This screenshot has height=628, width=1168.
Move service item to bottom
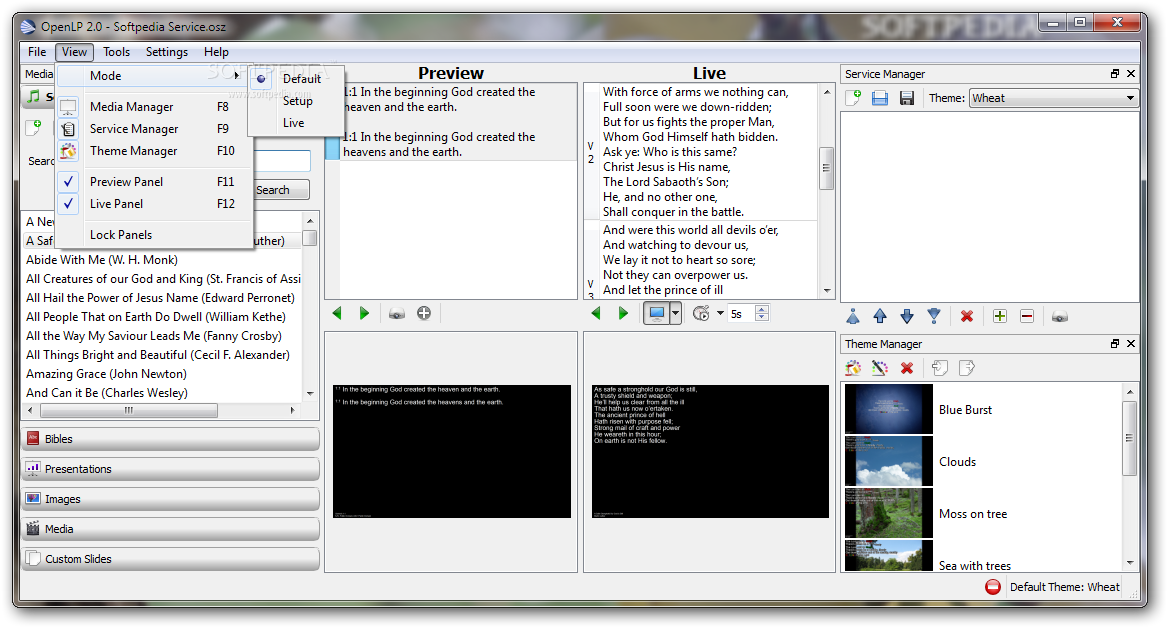point(933,317)
